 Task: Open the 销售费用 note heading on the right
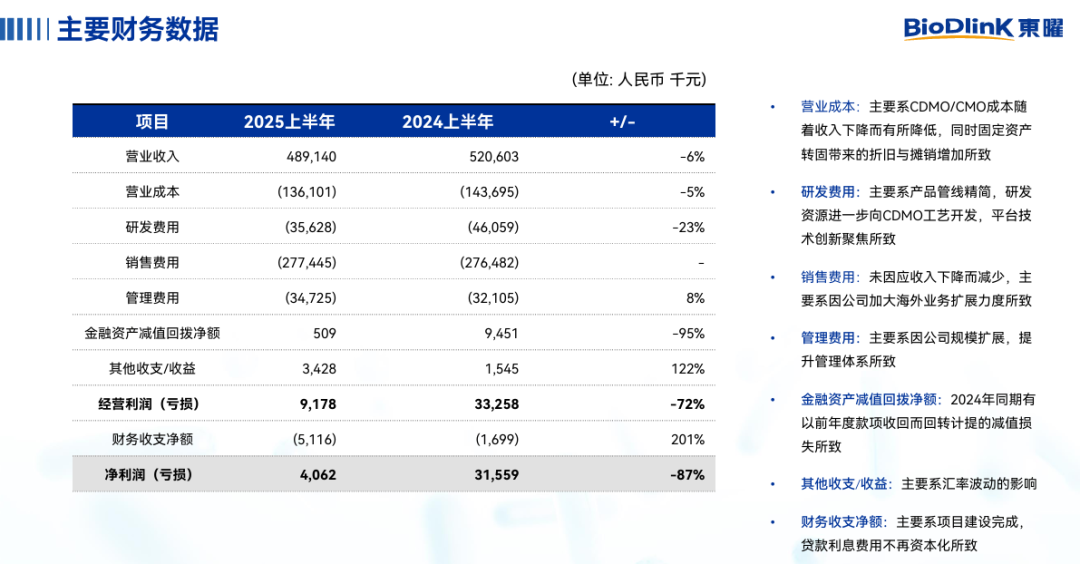[x=828, y=277]
